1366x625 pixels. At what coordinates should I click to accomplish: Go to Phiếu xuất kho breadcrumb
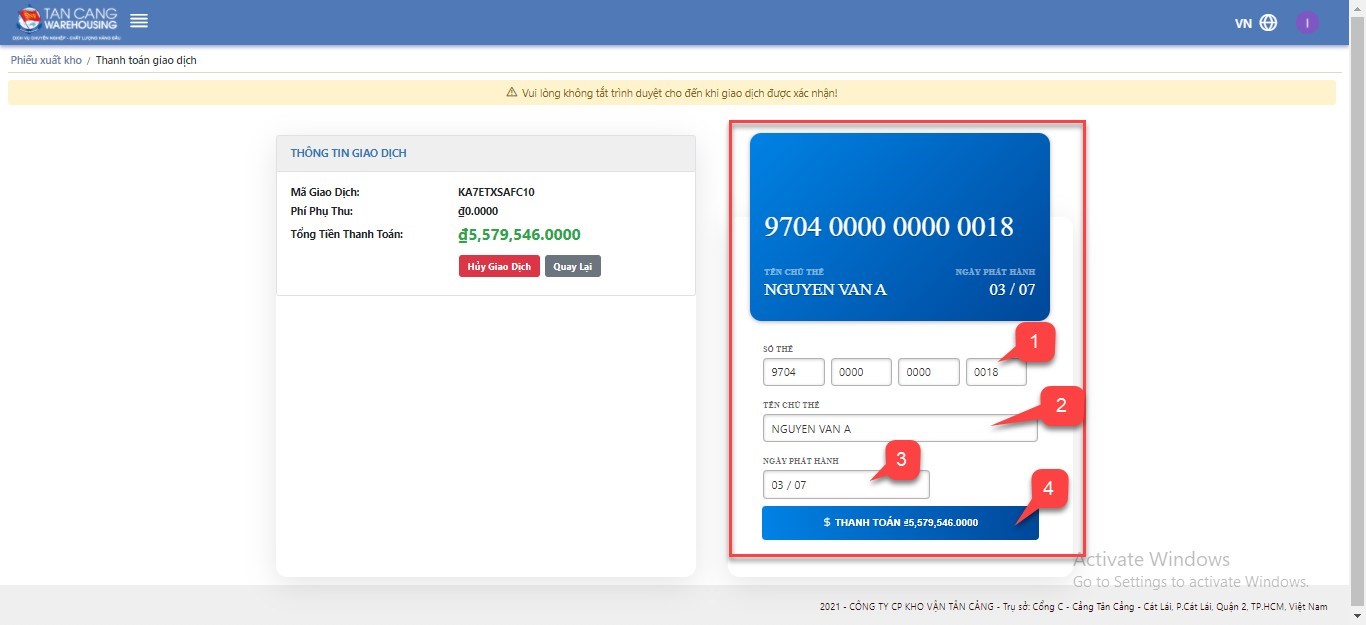click(x=46, y=60)
